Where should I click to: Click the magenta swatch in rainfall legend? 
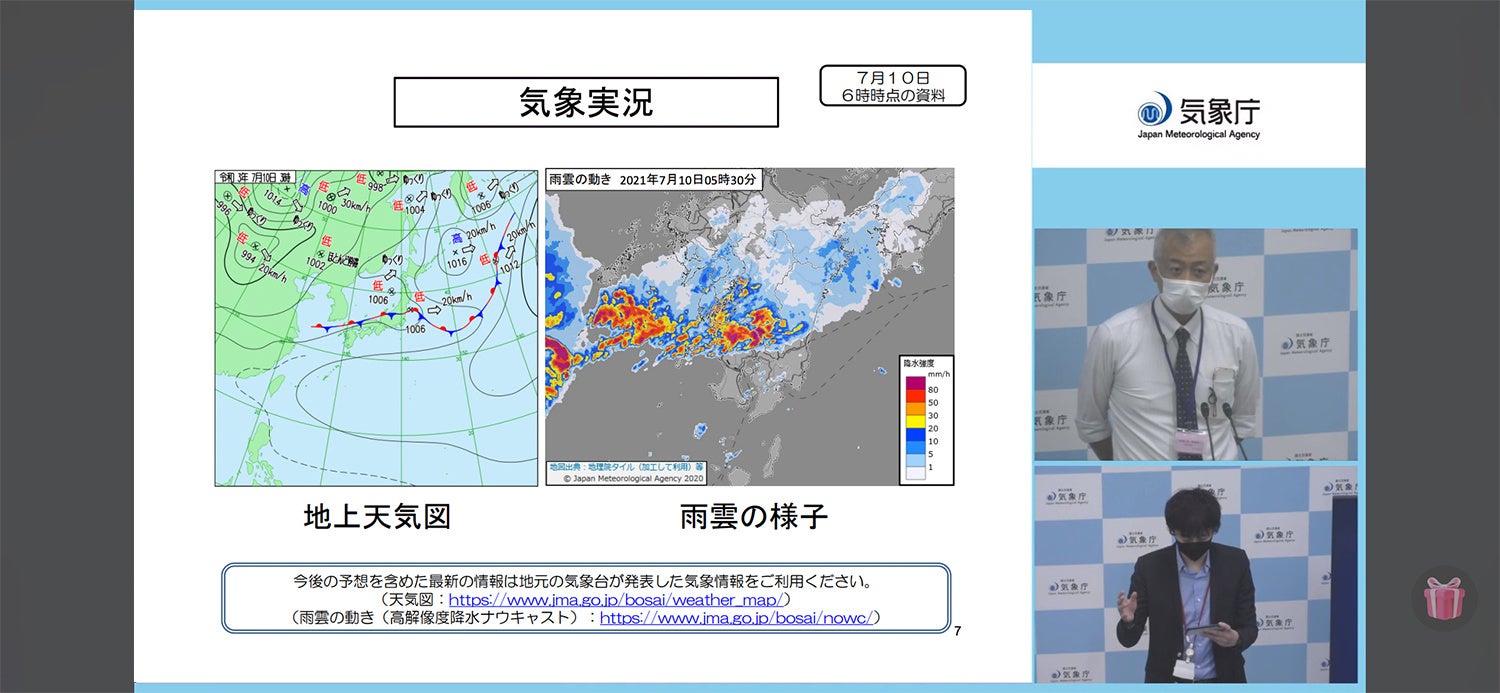[916, 382]
